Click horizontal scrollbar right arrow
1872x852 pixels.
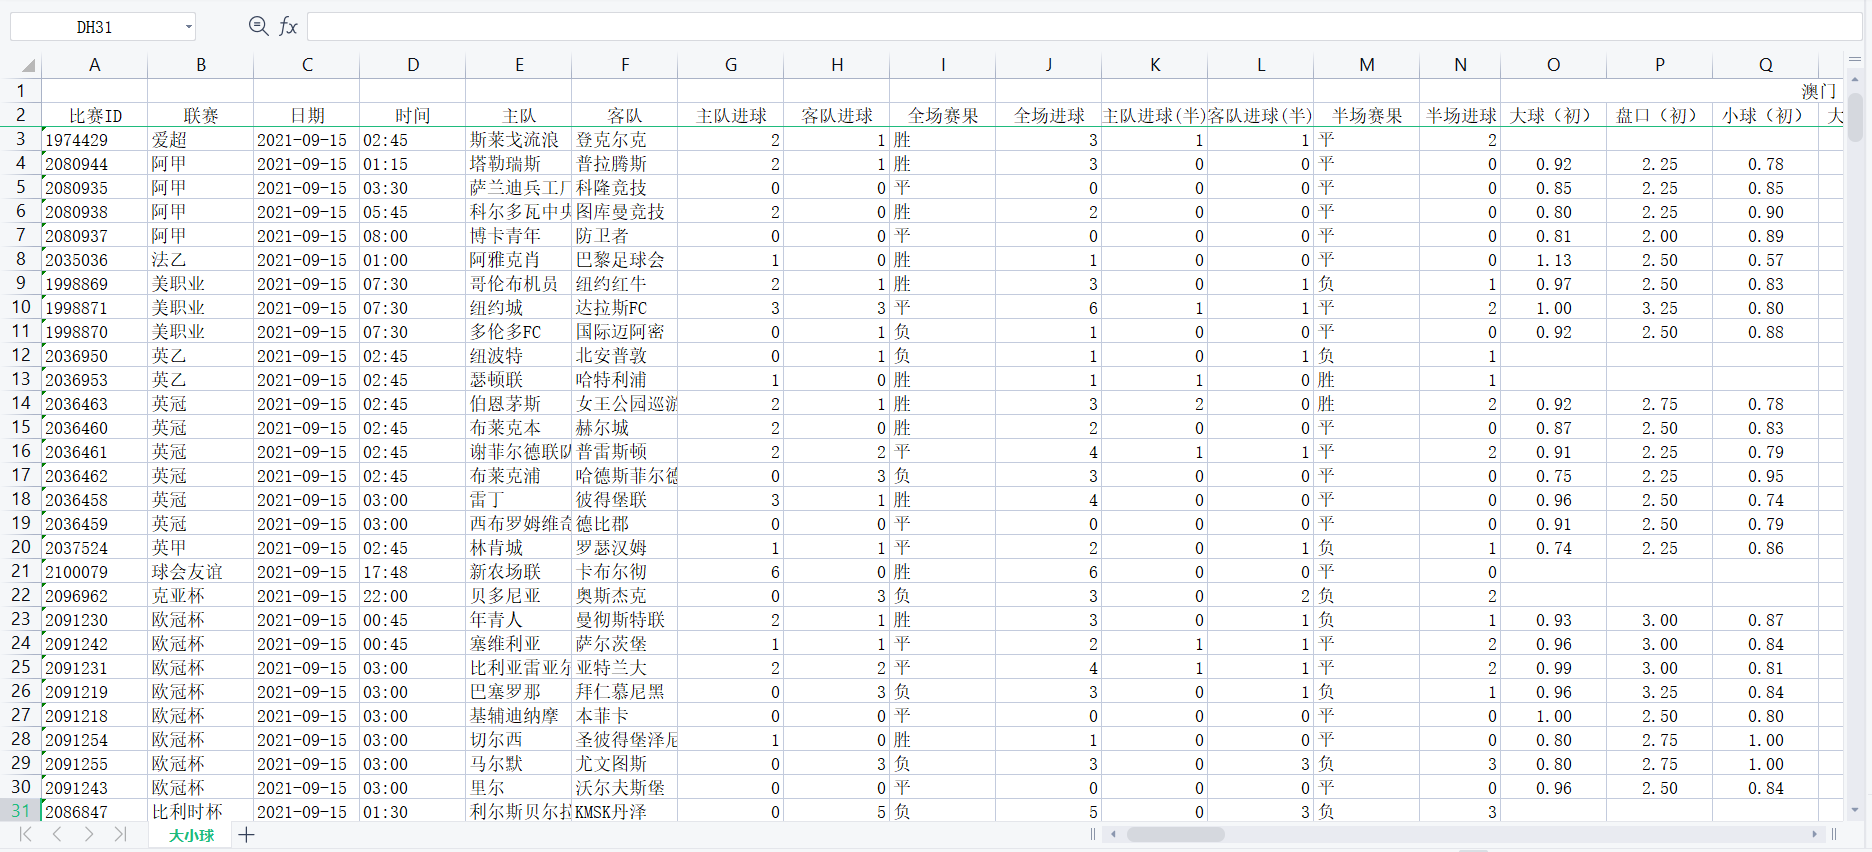(x=1814, y=834)
